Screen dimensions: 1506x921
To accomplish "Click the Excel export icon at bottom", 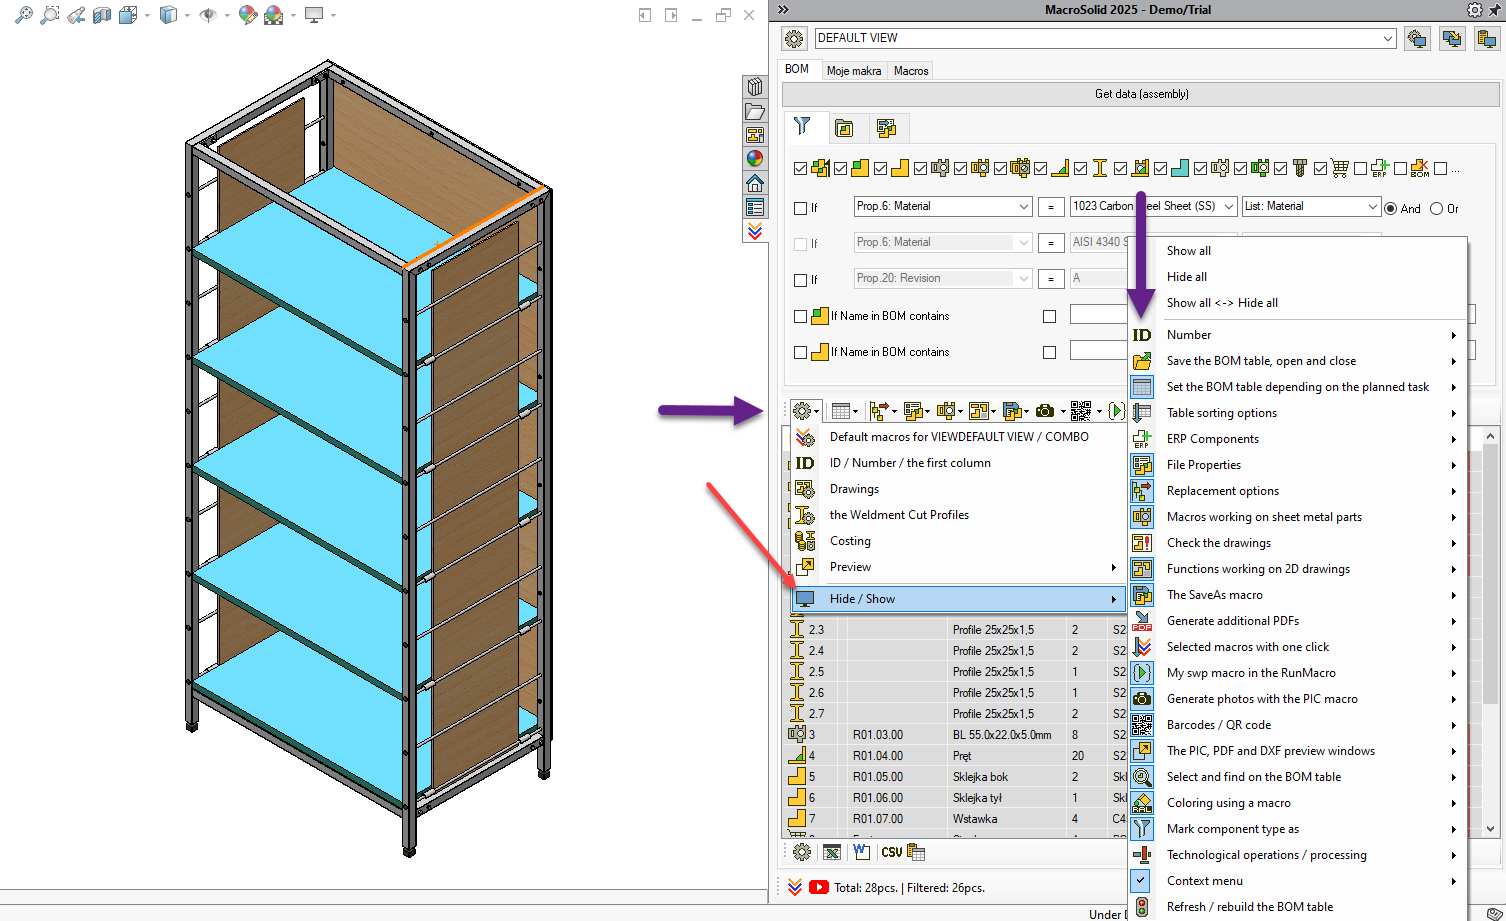I will click(x=832, y=852).
